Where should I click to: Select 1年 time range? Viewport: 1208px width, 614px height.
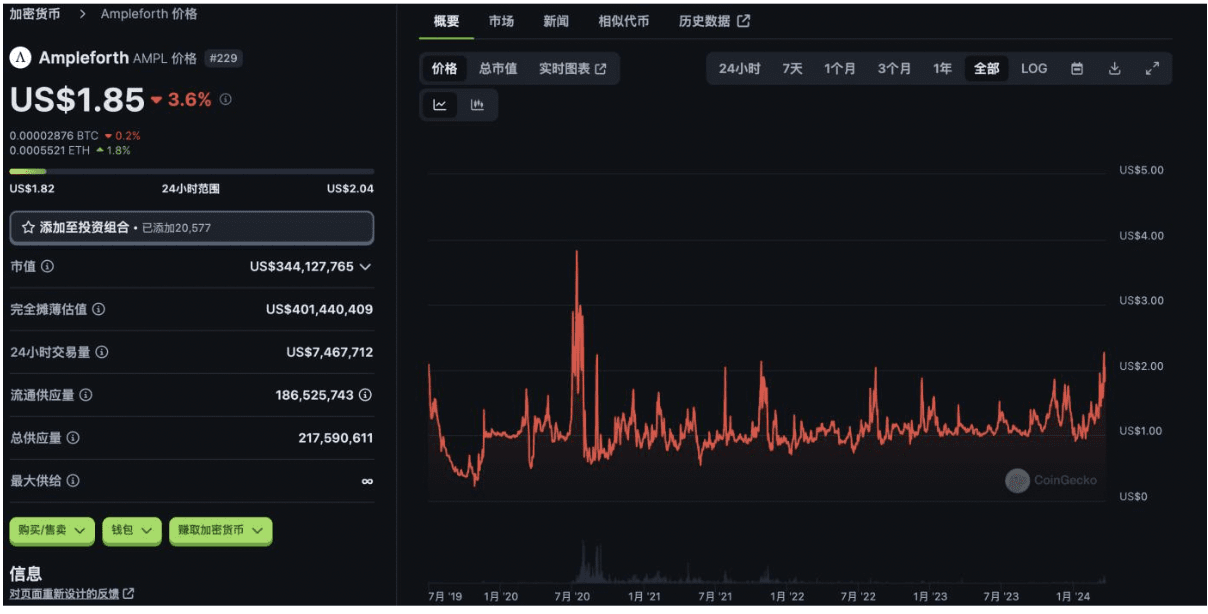(x=942, y=69)
